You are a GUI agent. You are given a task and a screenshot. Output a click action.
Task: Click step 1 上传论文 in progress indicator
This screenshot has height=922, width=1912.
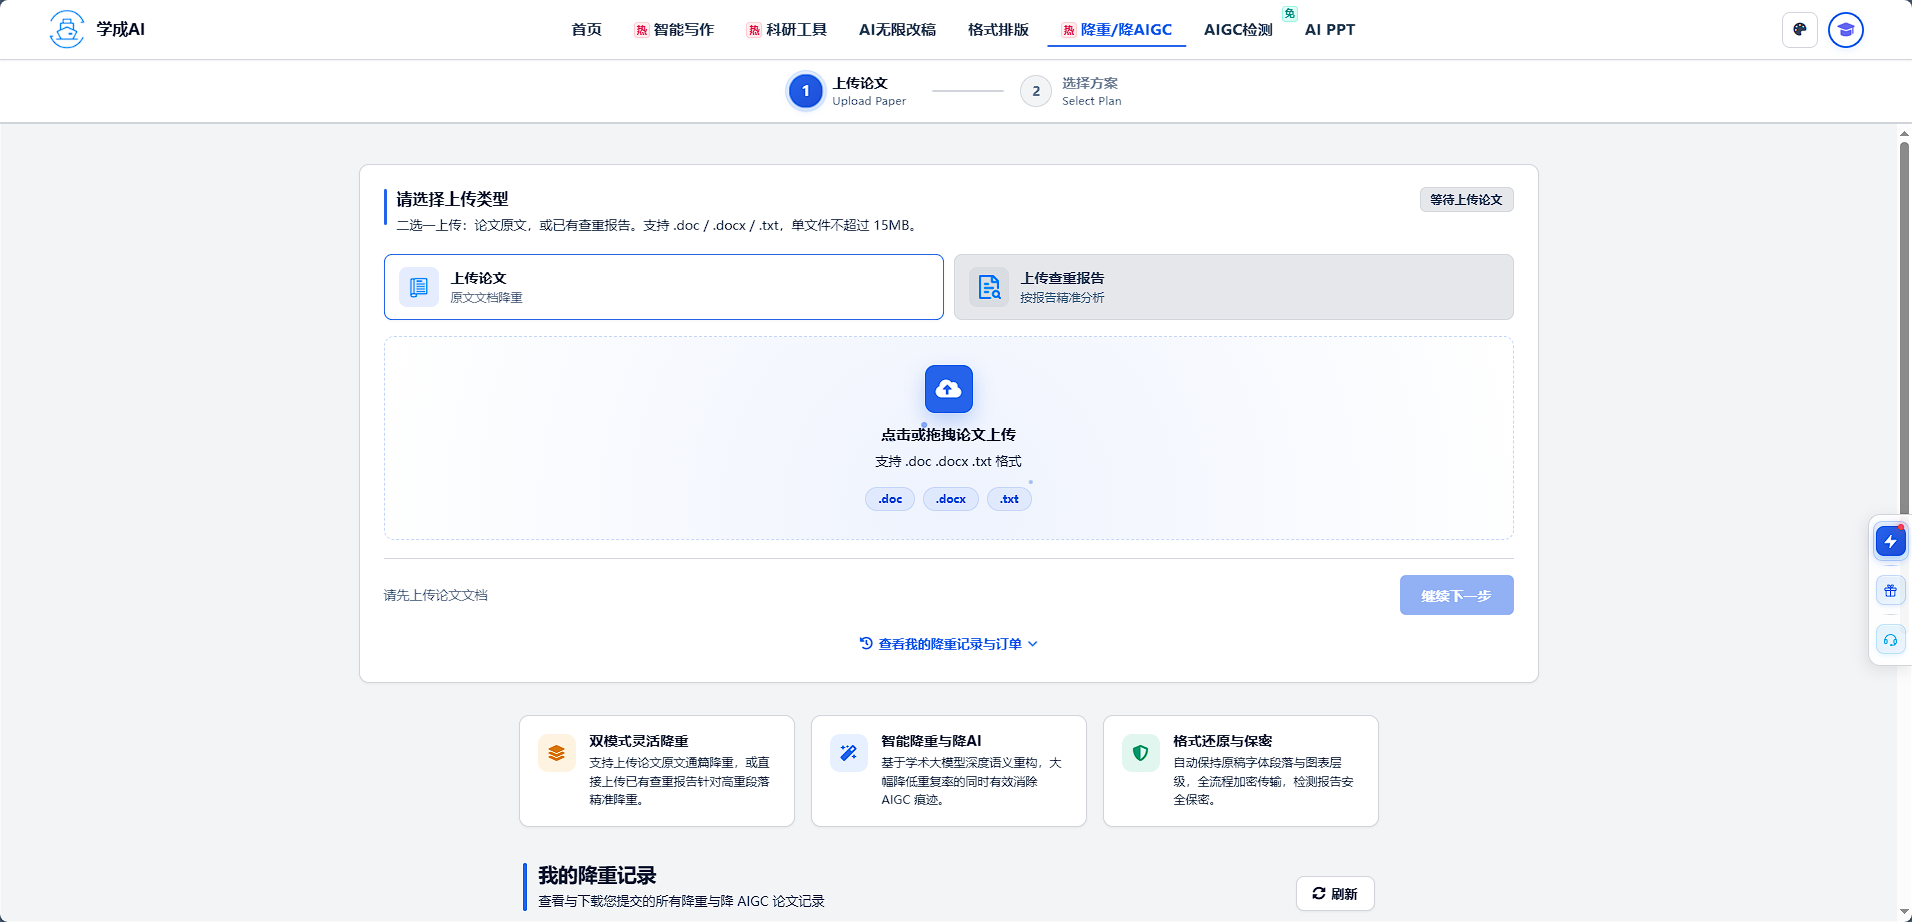click(847, 91)
